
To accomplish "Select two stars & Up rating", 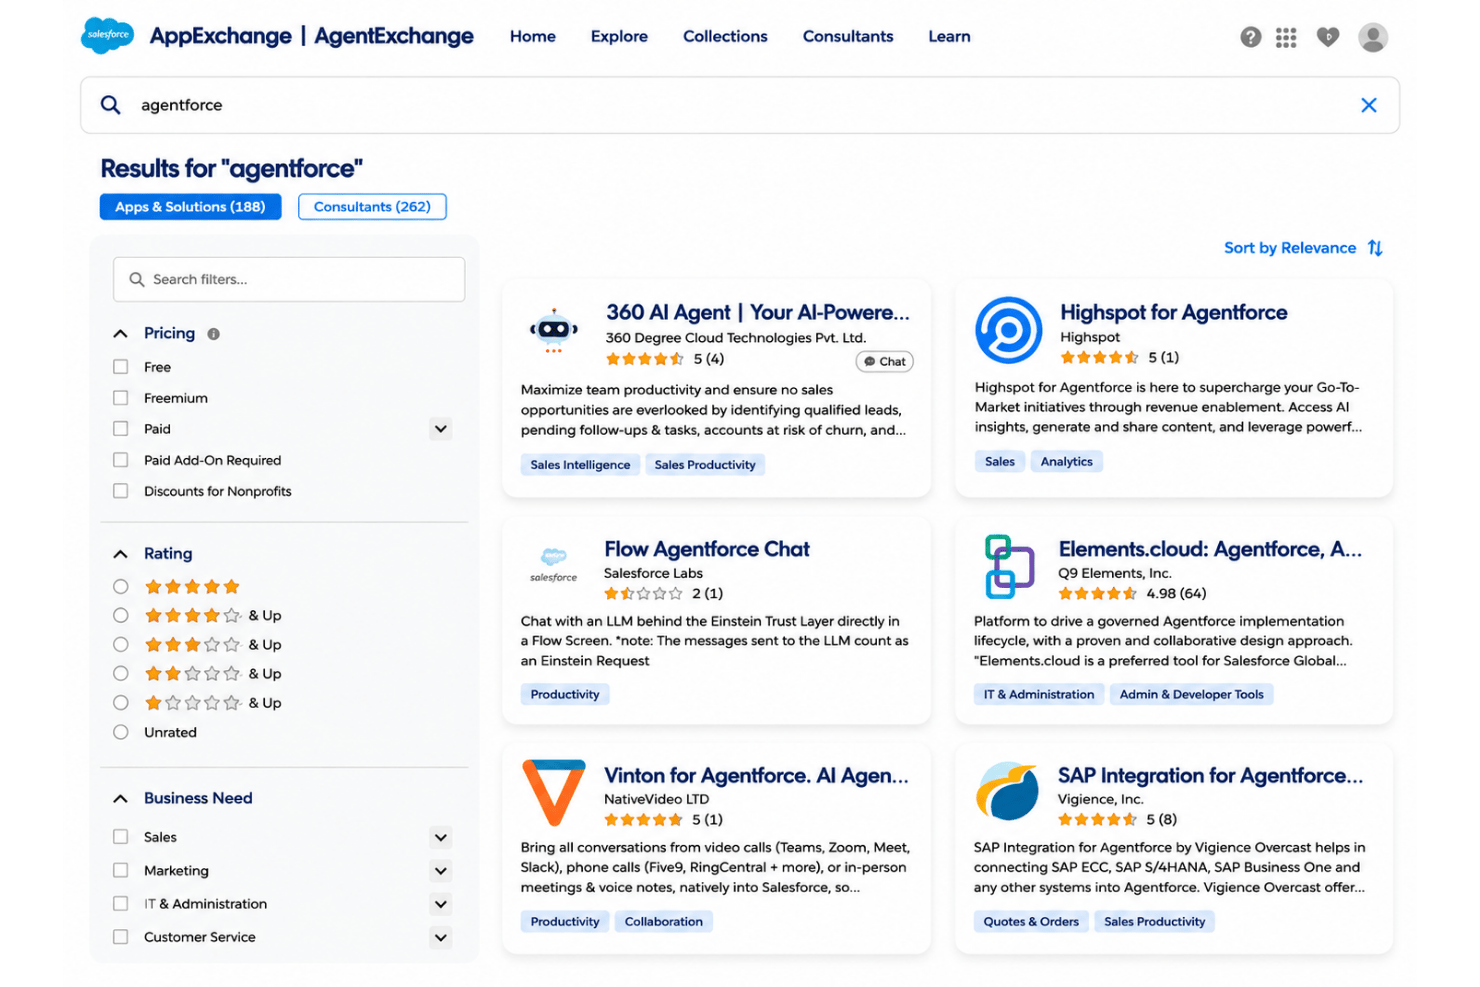I will (x=121, y=673).
